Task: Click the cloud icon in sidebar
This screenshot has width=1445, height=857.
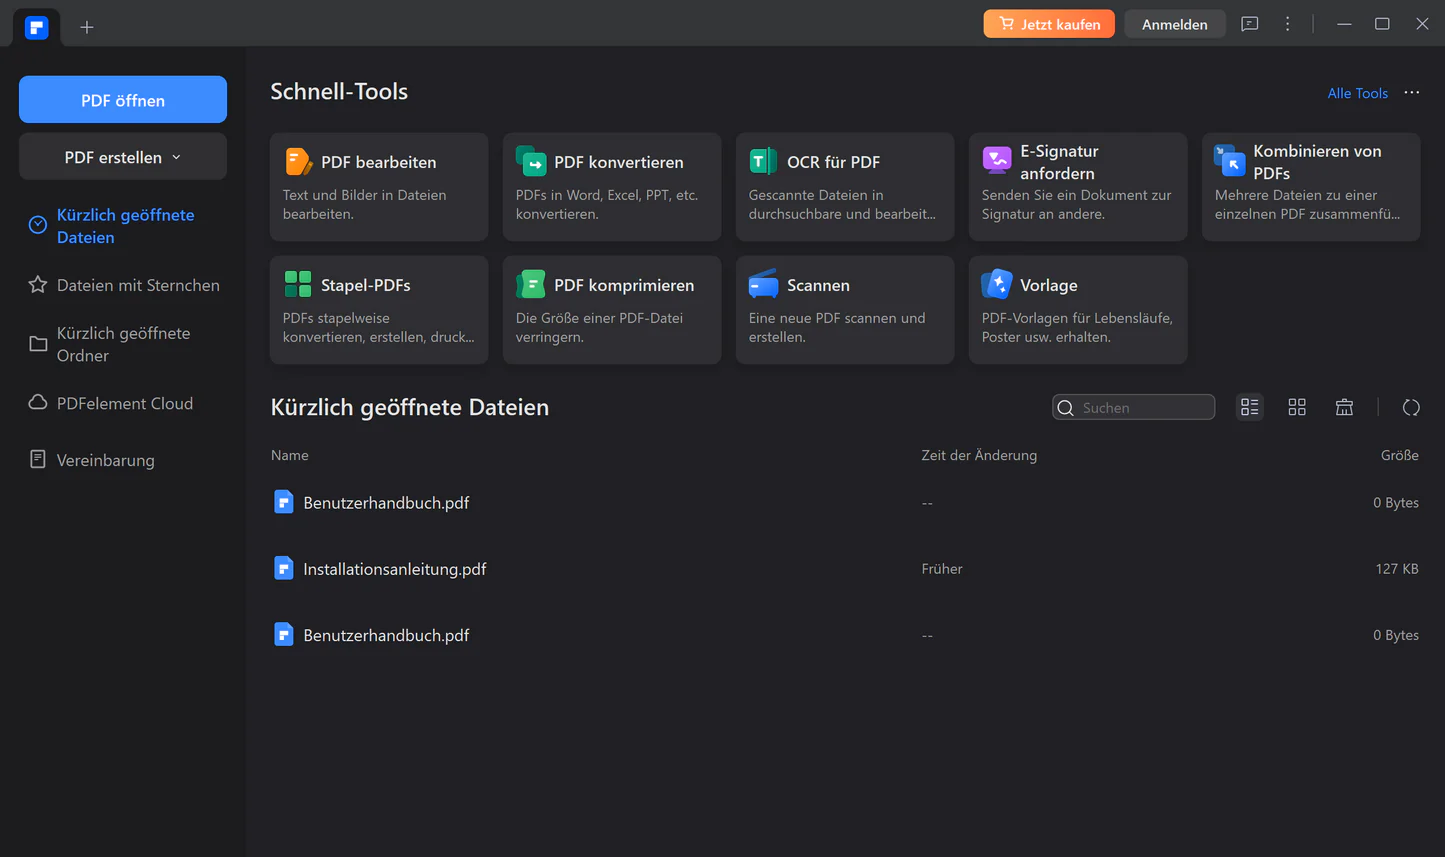Action: (x=38, y=403)
